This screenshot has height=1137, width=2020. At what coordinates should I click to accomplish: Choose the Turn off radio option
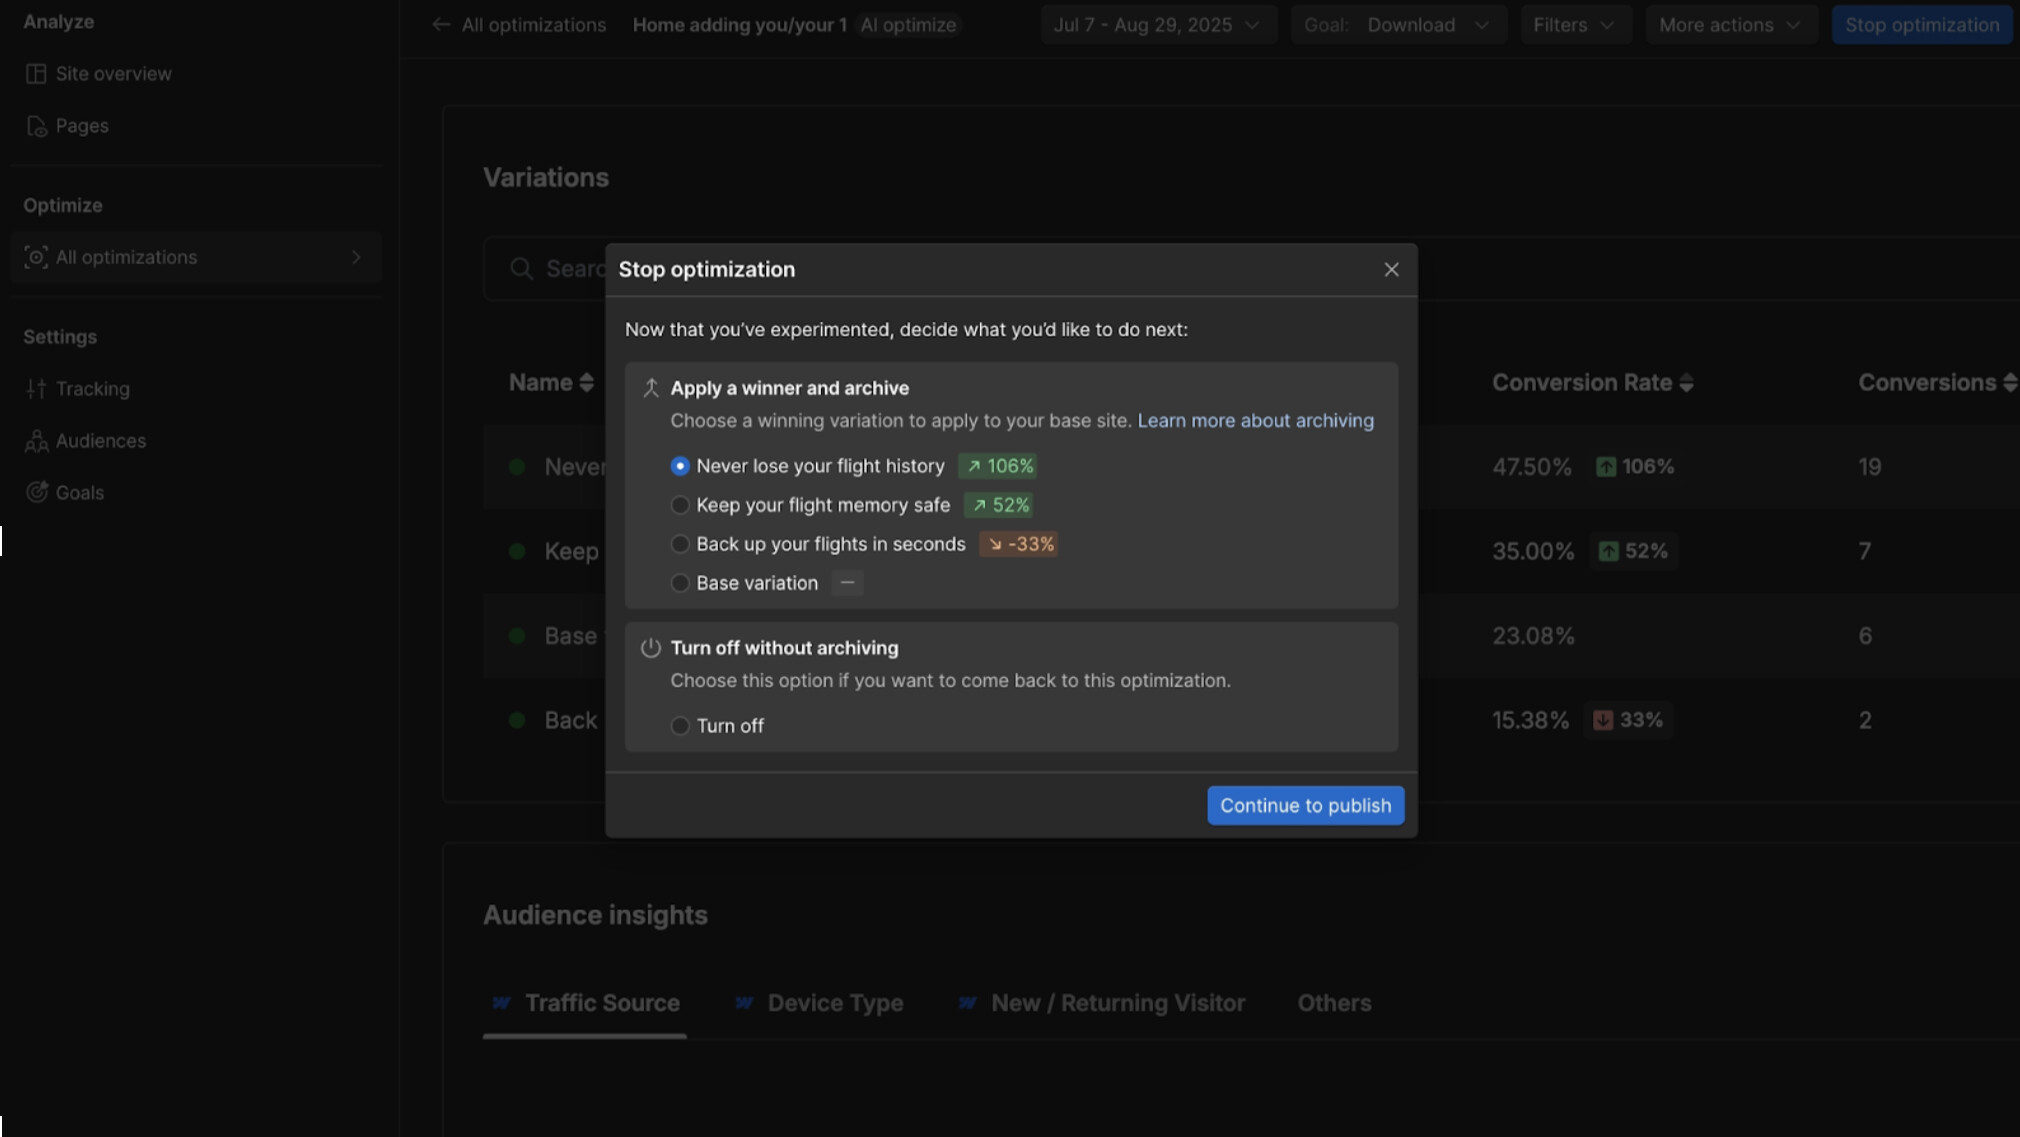680,726
